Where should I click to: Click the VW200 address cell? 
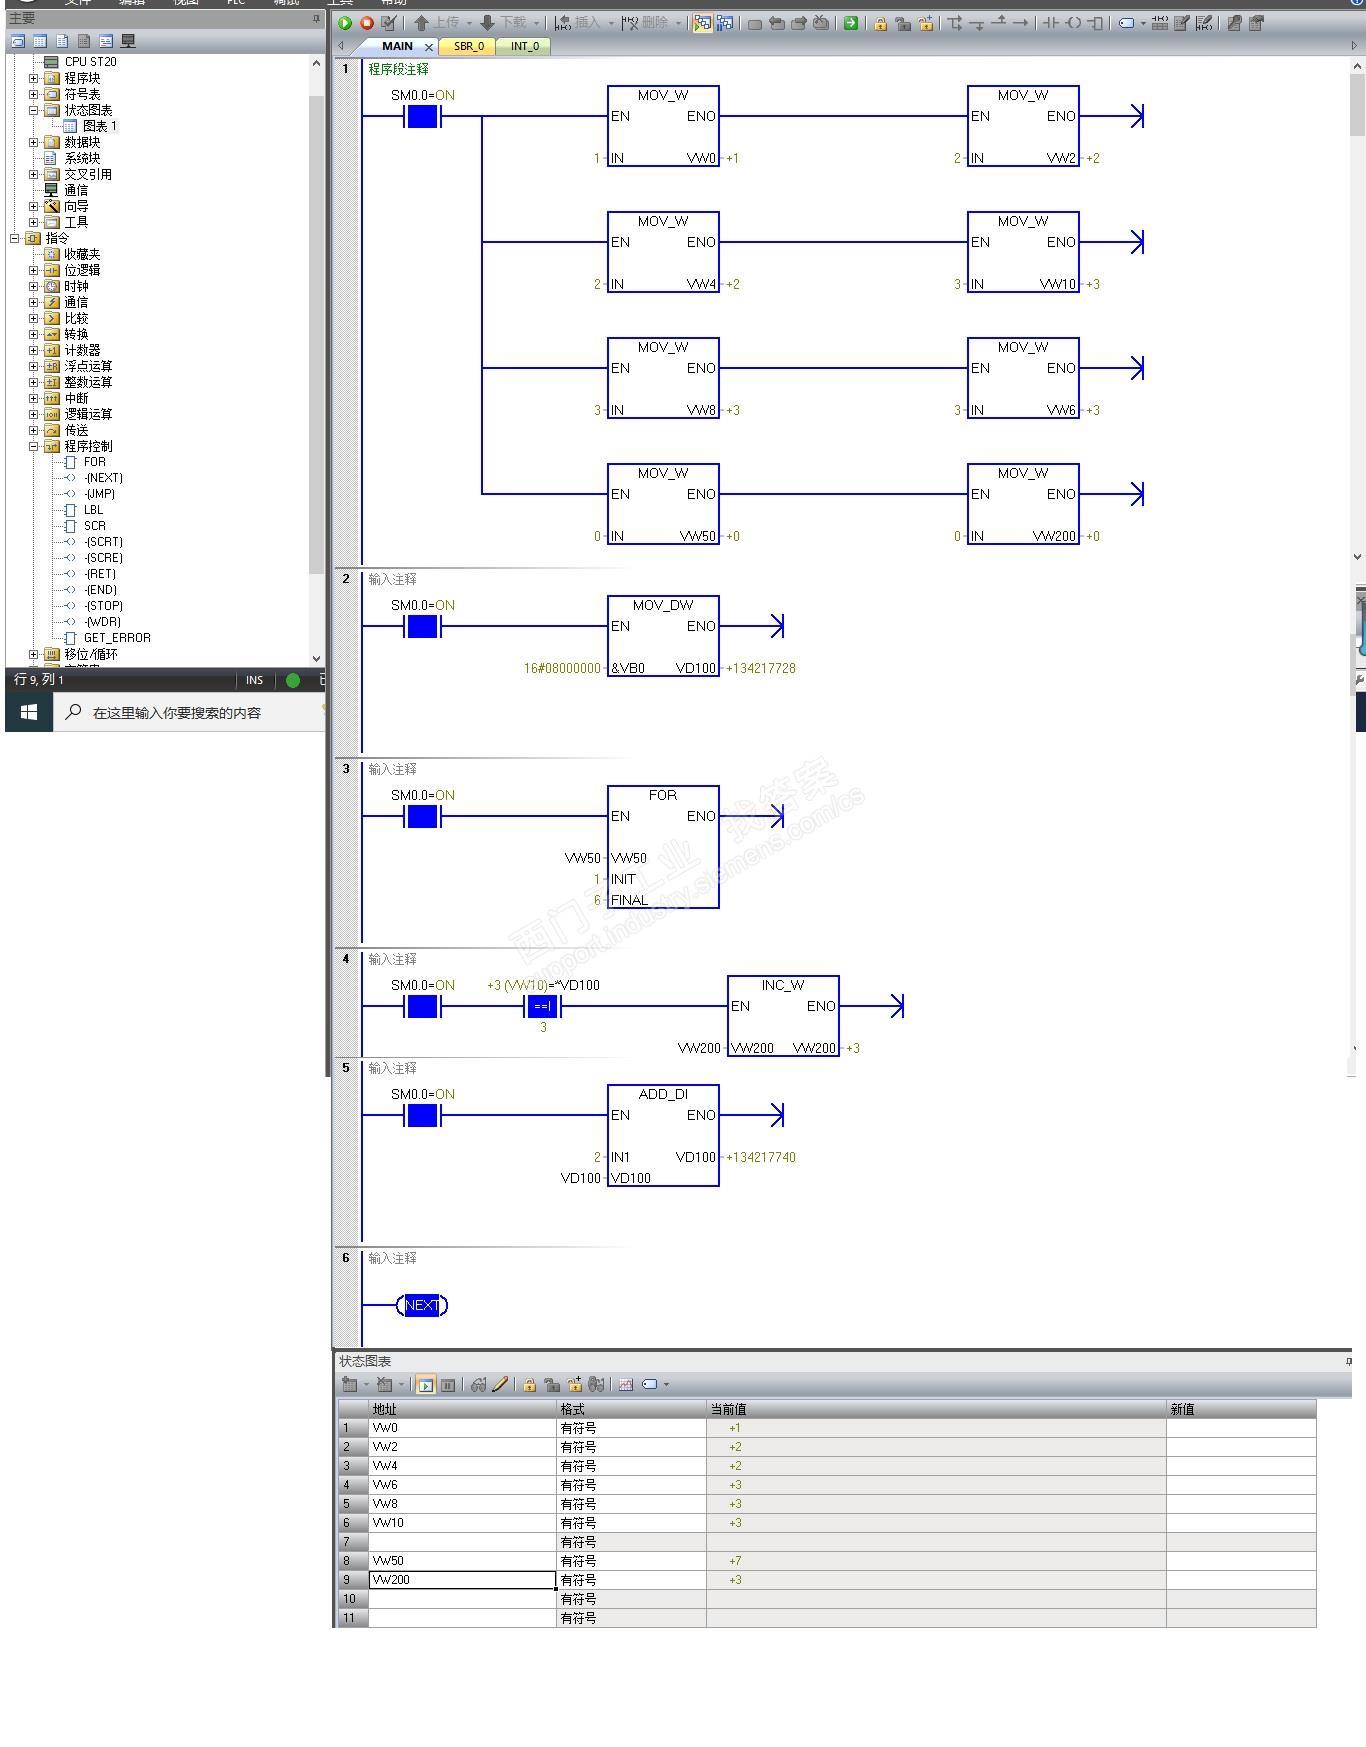(463, 1580)
